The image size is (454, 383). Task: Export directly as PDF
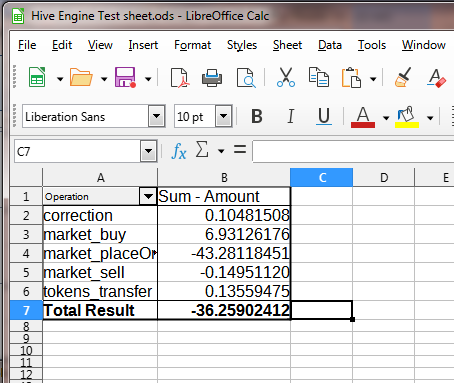tap(180, 78)
